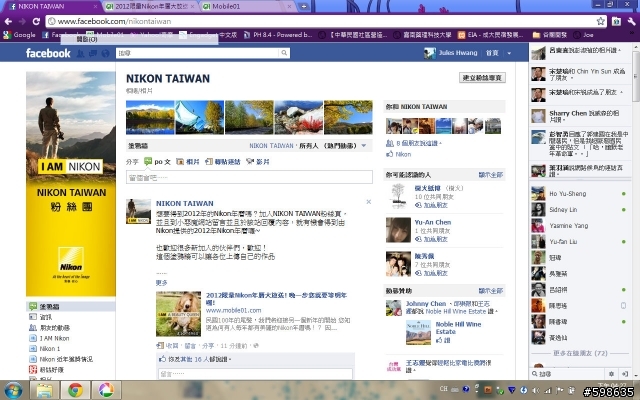
Task: Open the Jules Hwang profile link
Action: pos(451,53)
